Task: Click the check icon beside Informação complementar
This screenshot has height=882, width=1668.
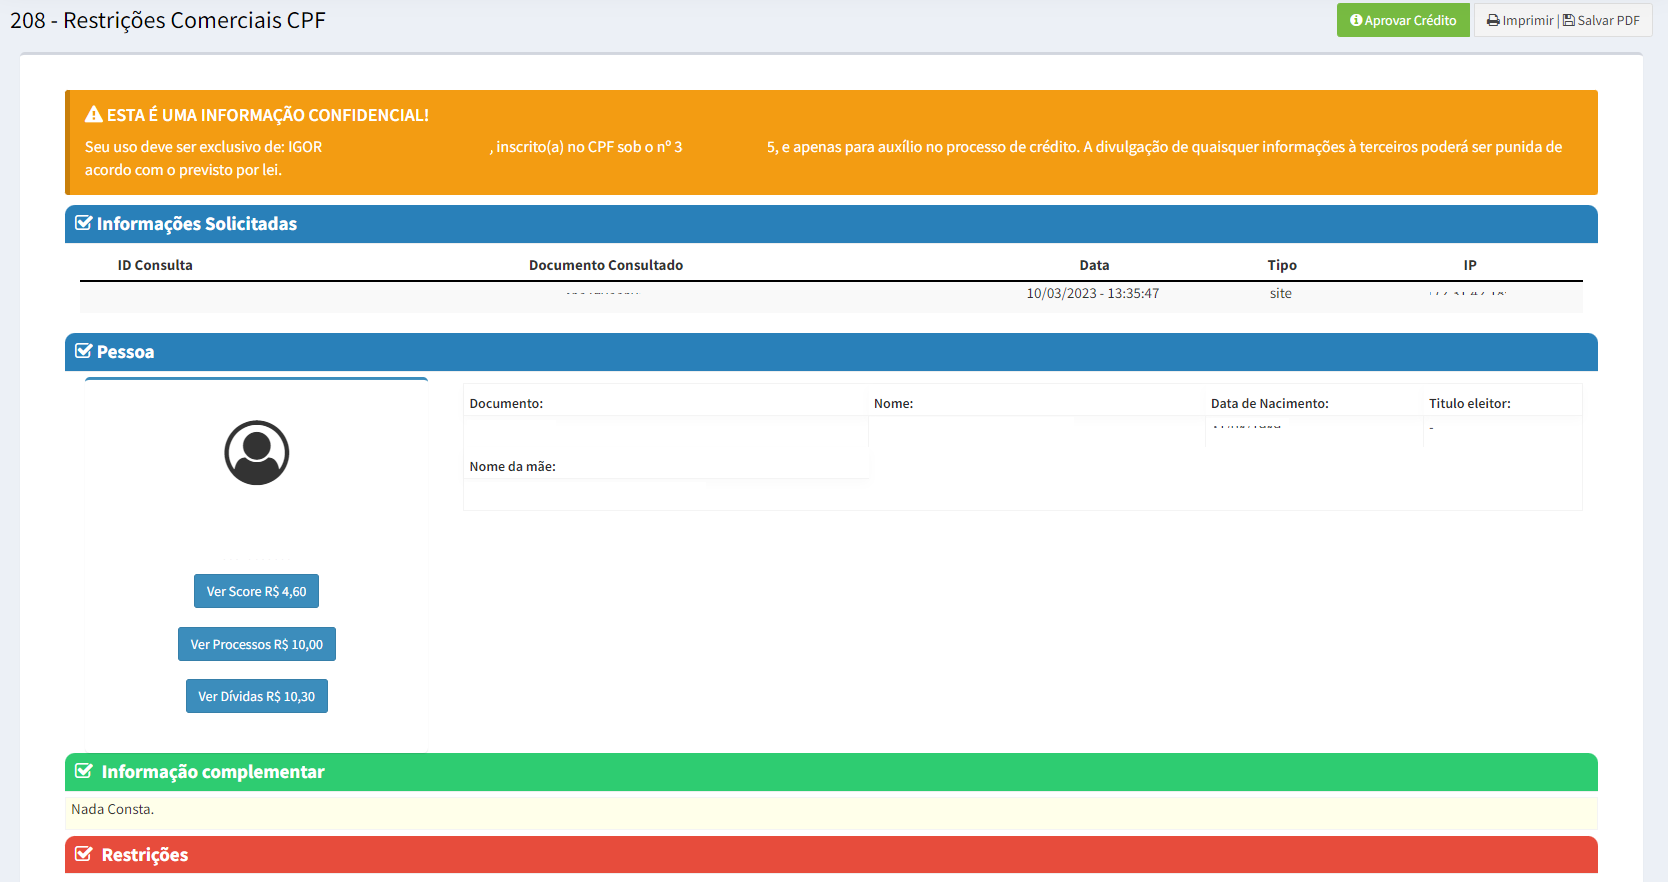Action: [84, 771]
